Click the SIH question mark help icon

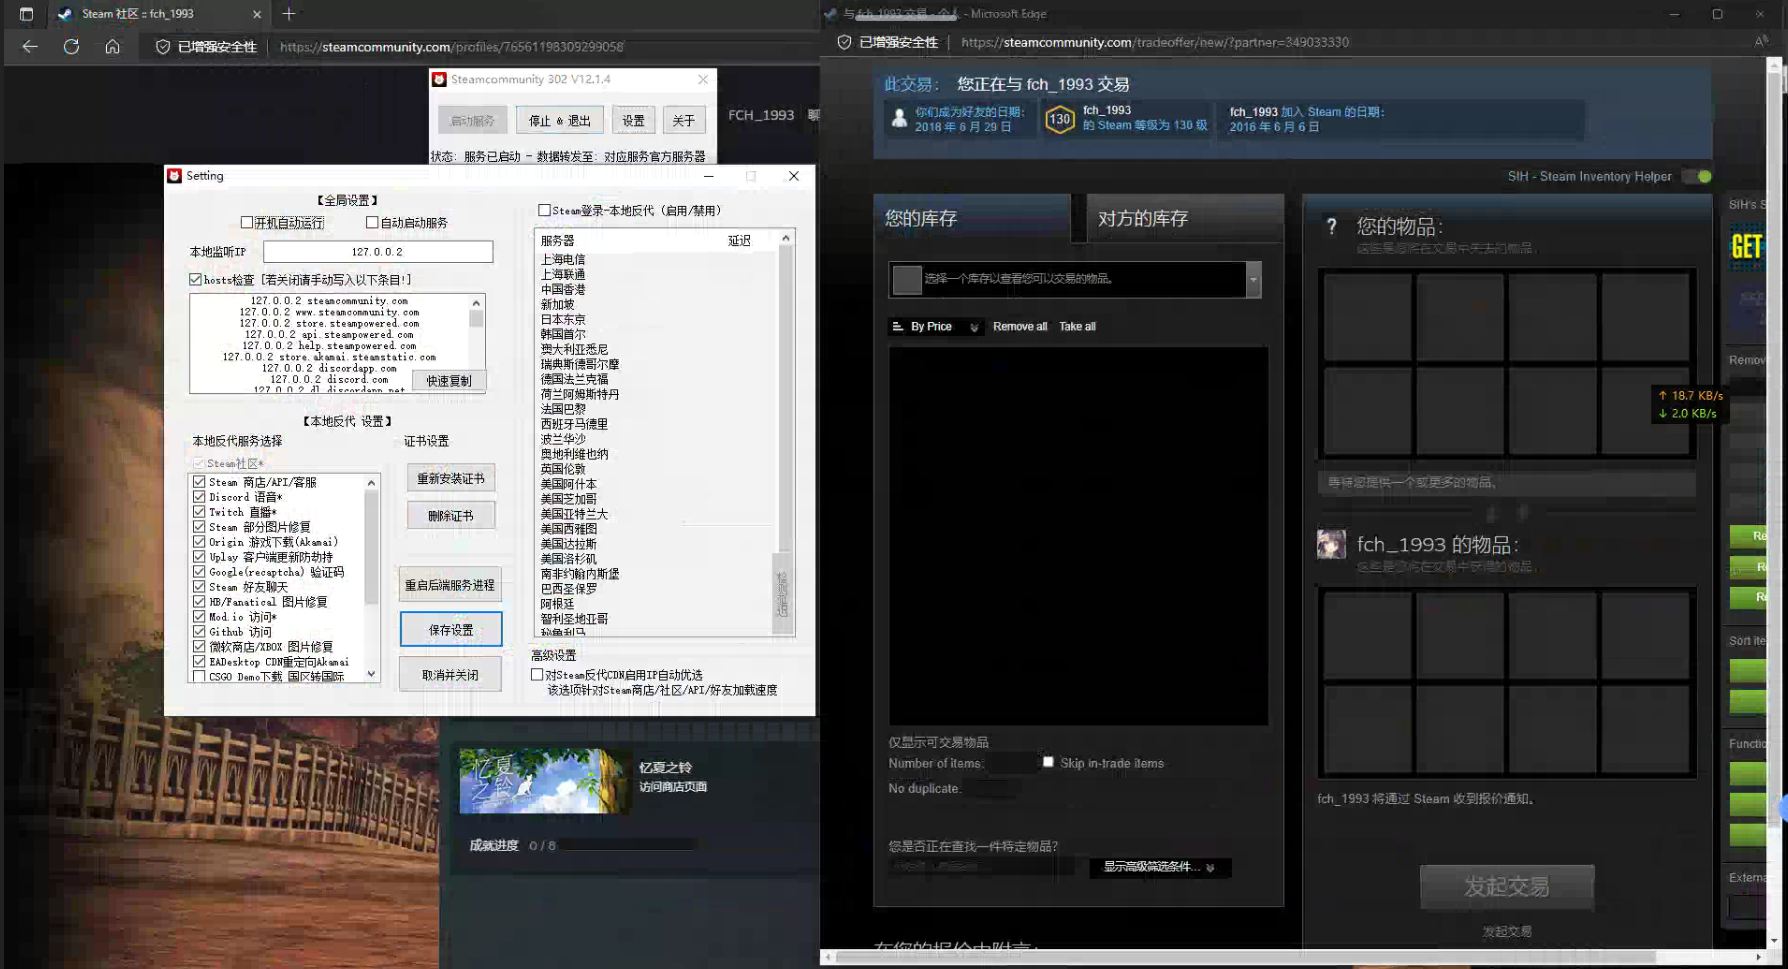coord(1330,226)
